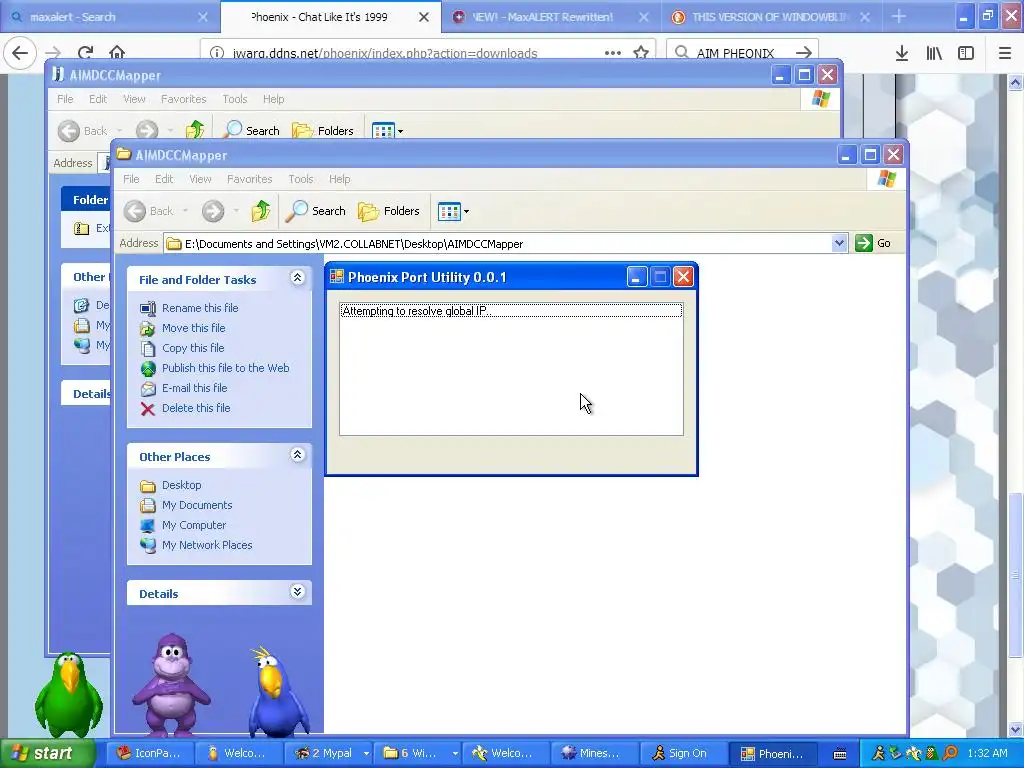This screenshot has width=1024, height=768.
Task: Open View menu in front AIMDCCMapper window
Action: [x=200, y=179]
